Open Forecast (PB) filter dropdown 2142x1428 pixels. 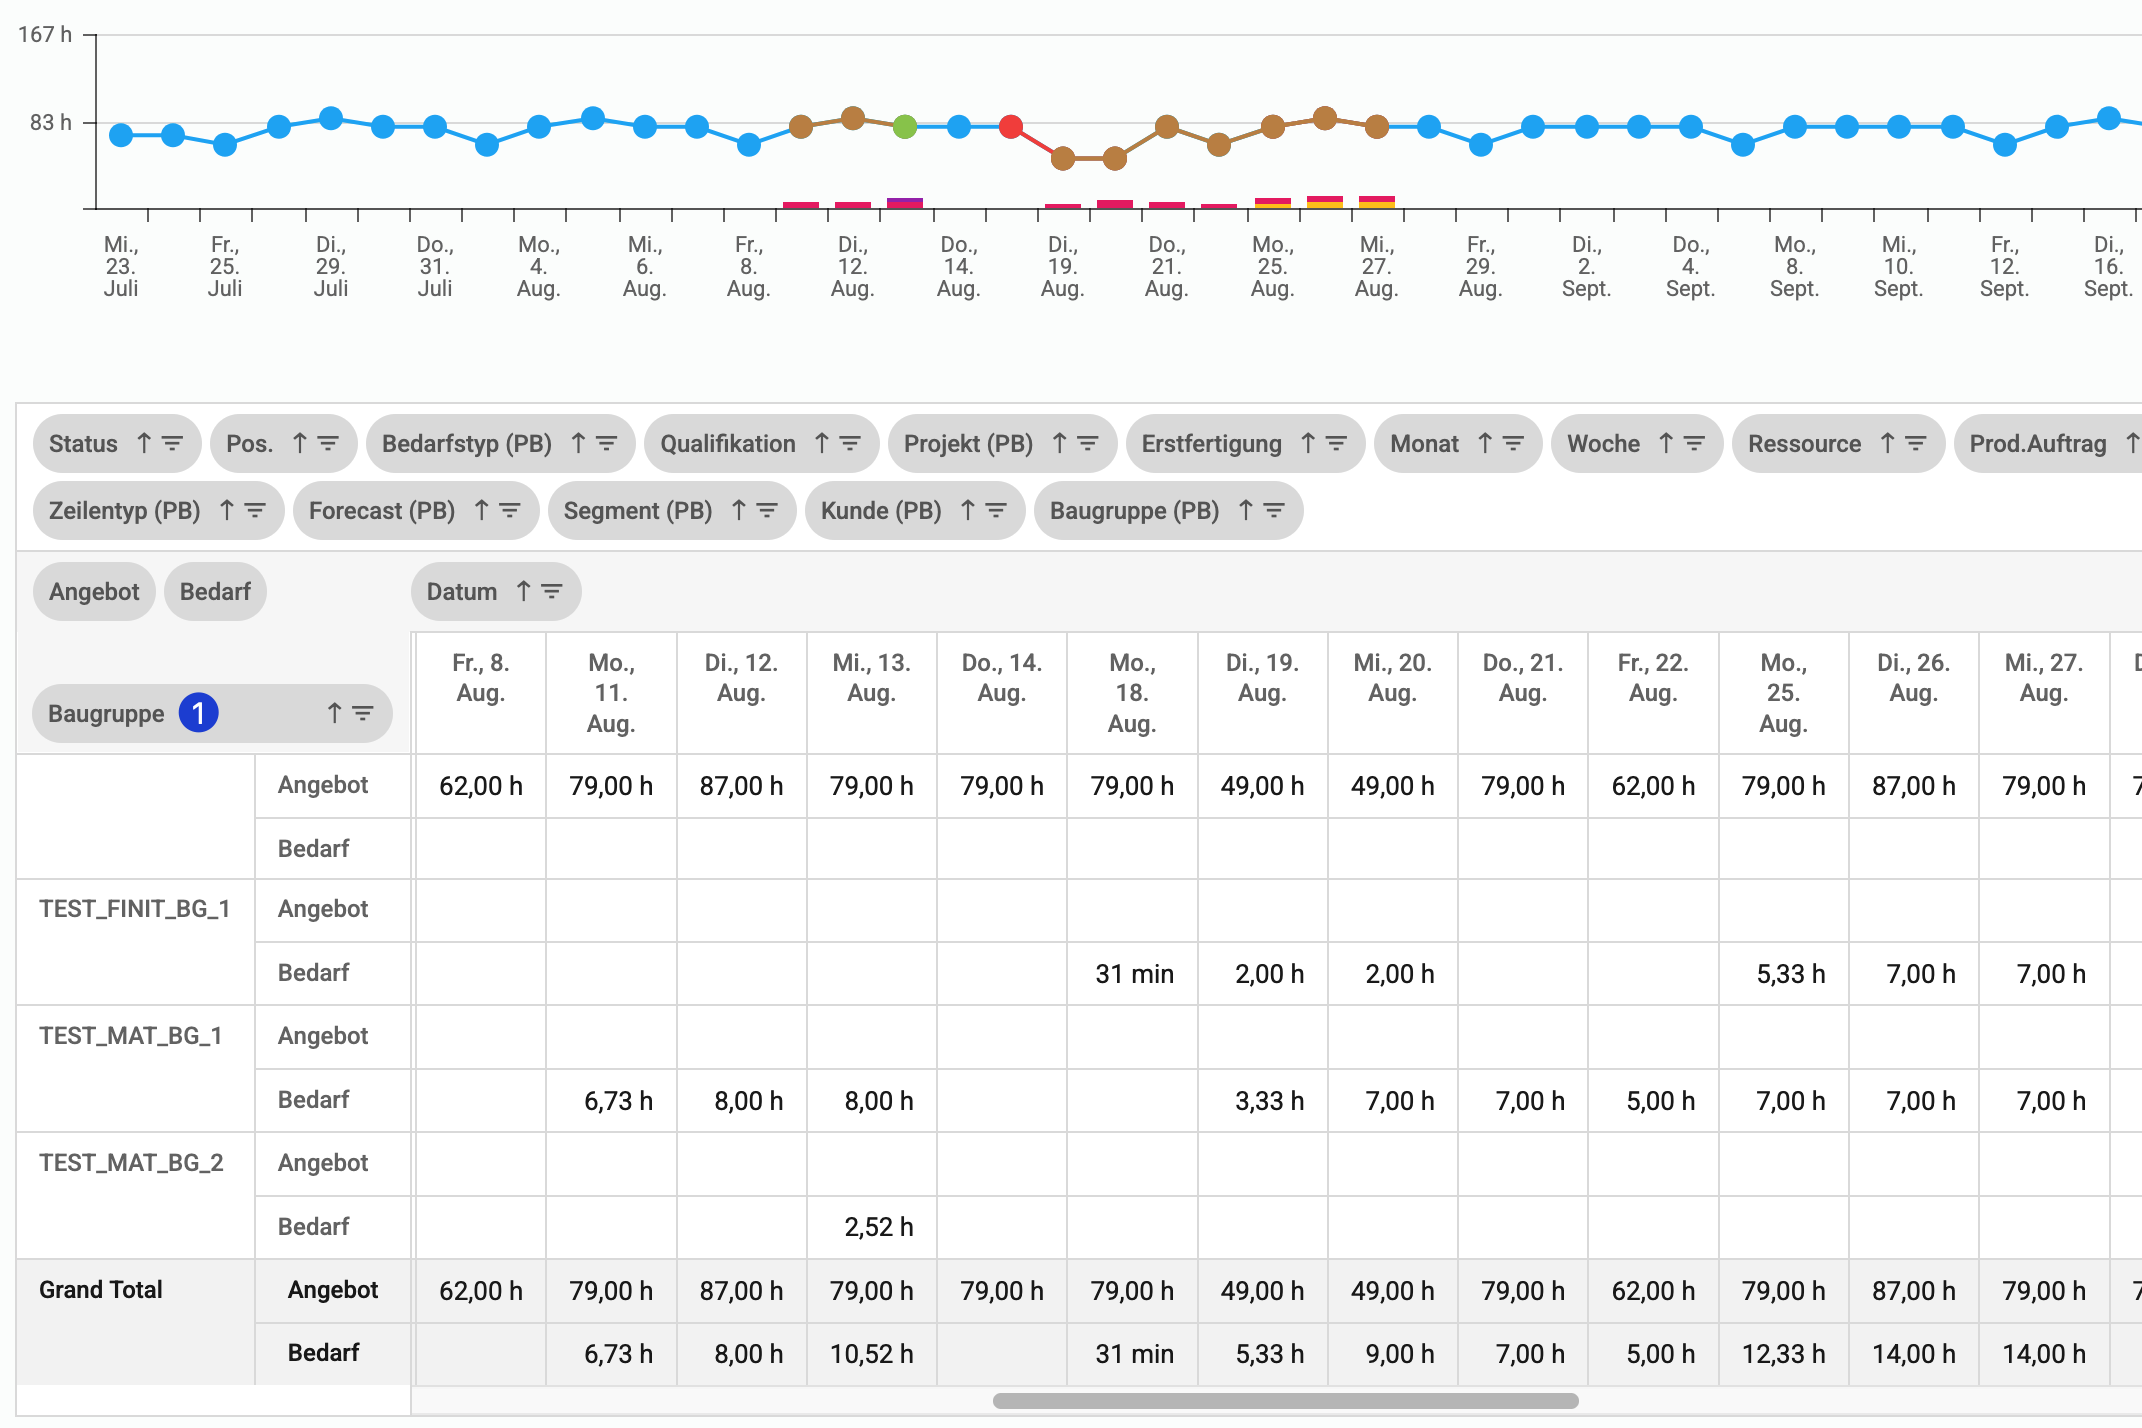(x=510, y=510)
